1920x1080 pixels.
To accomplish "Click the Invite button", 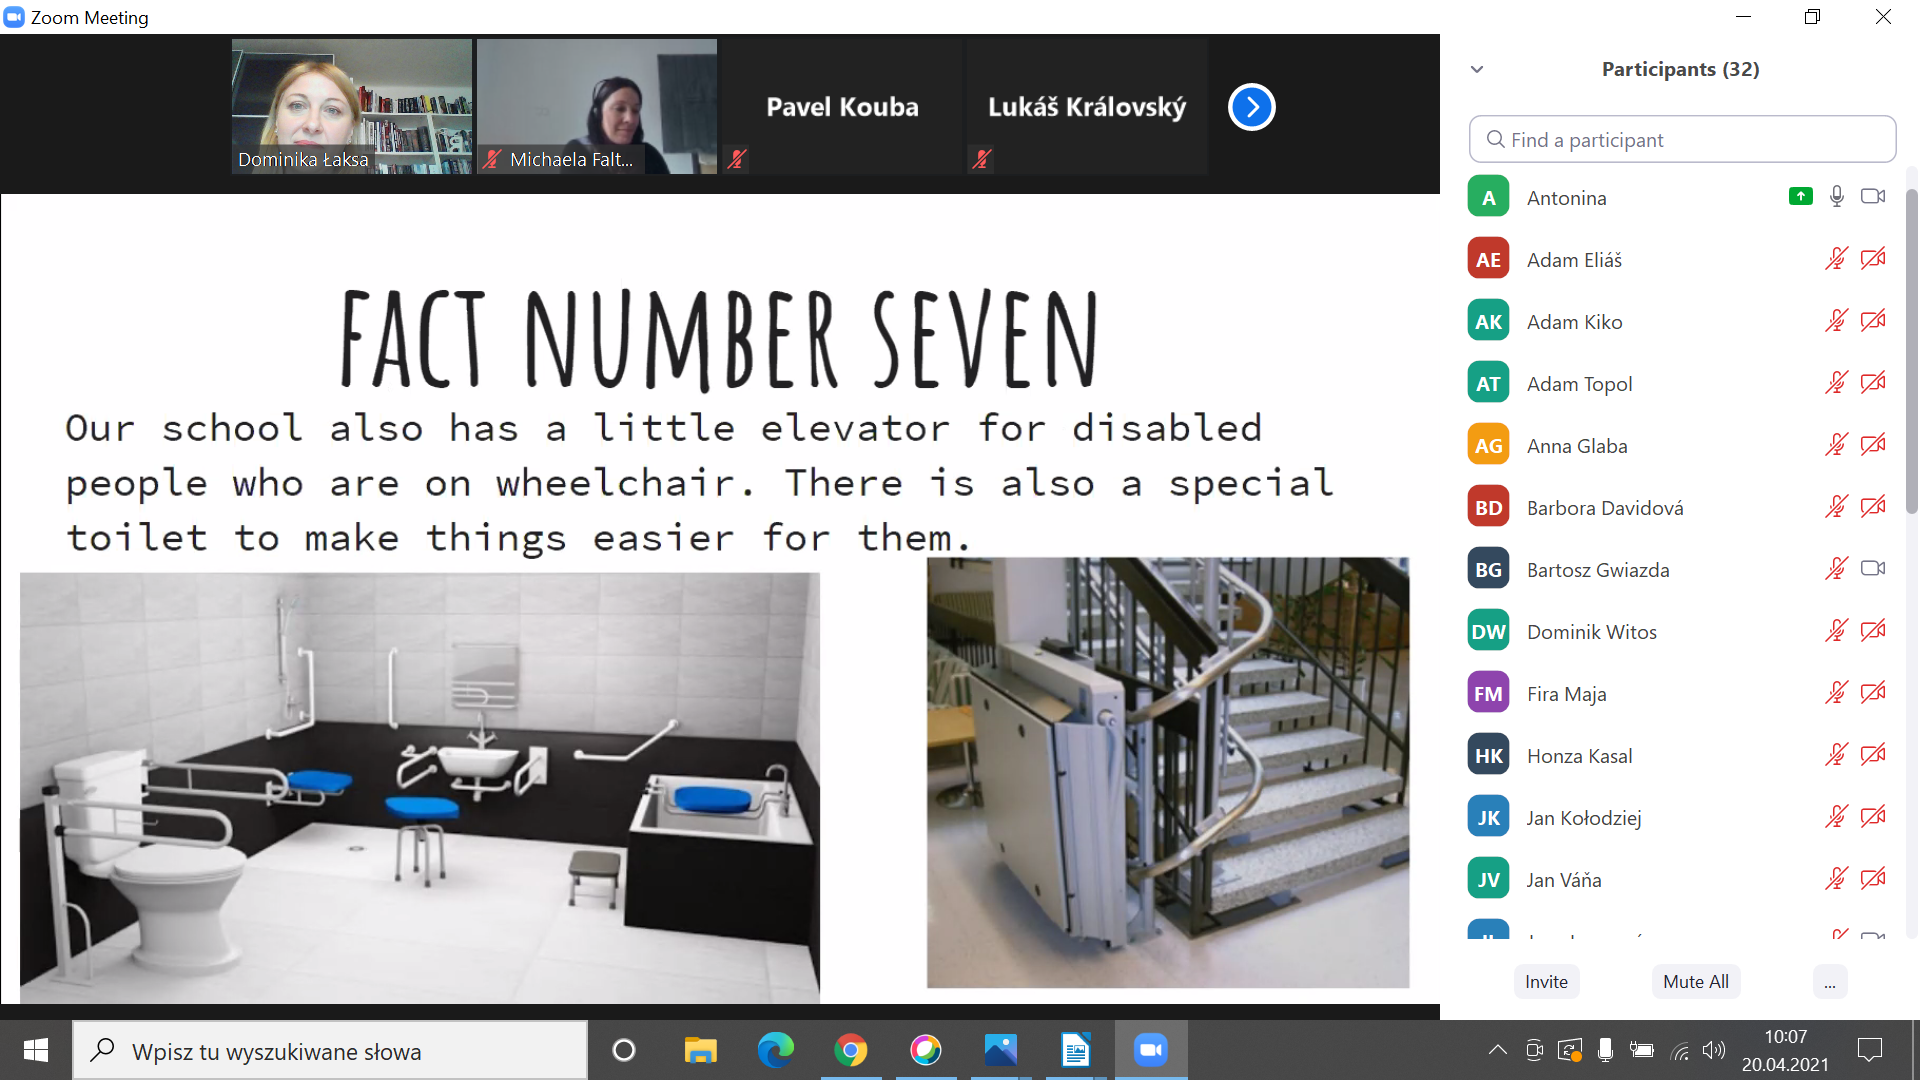I will coord(1546,981).
